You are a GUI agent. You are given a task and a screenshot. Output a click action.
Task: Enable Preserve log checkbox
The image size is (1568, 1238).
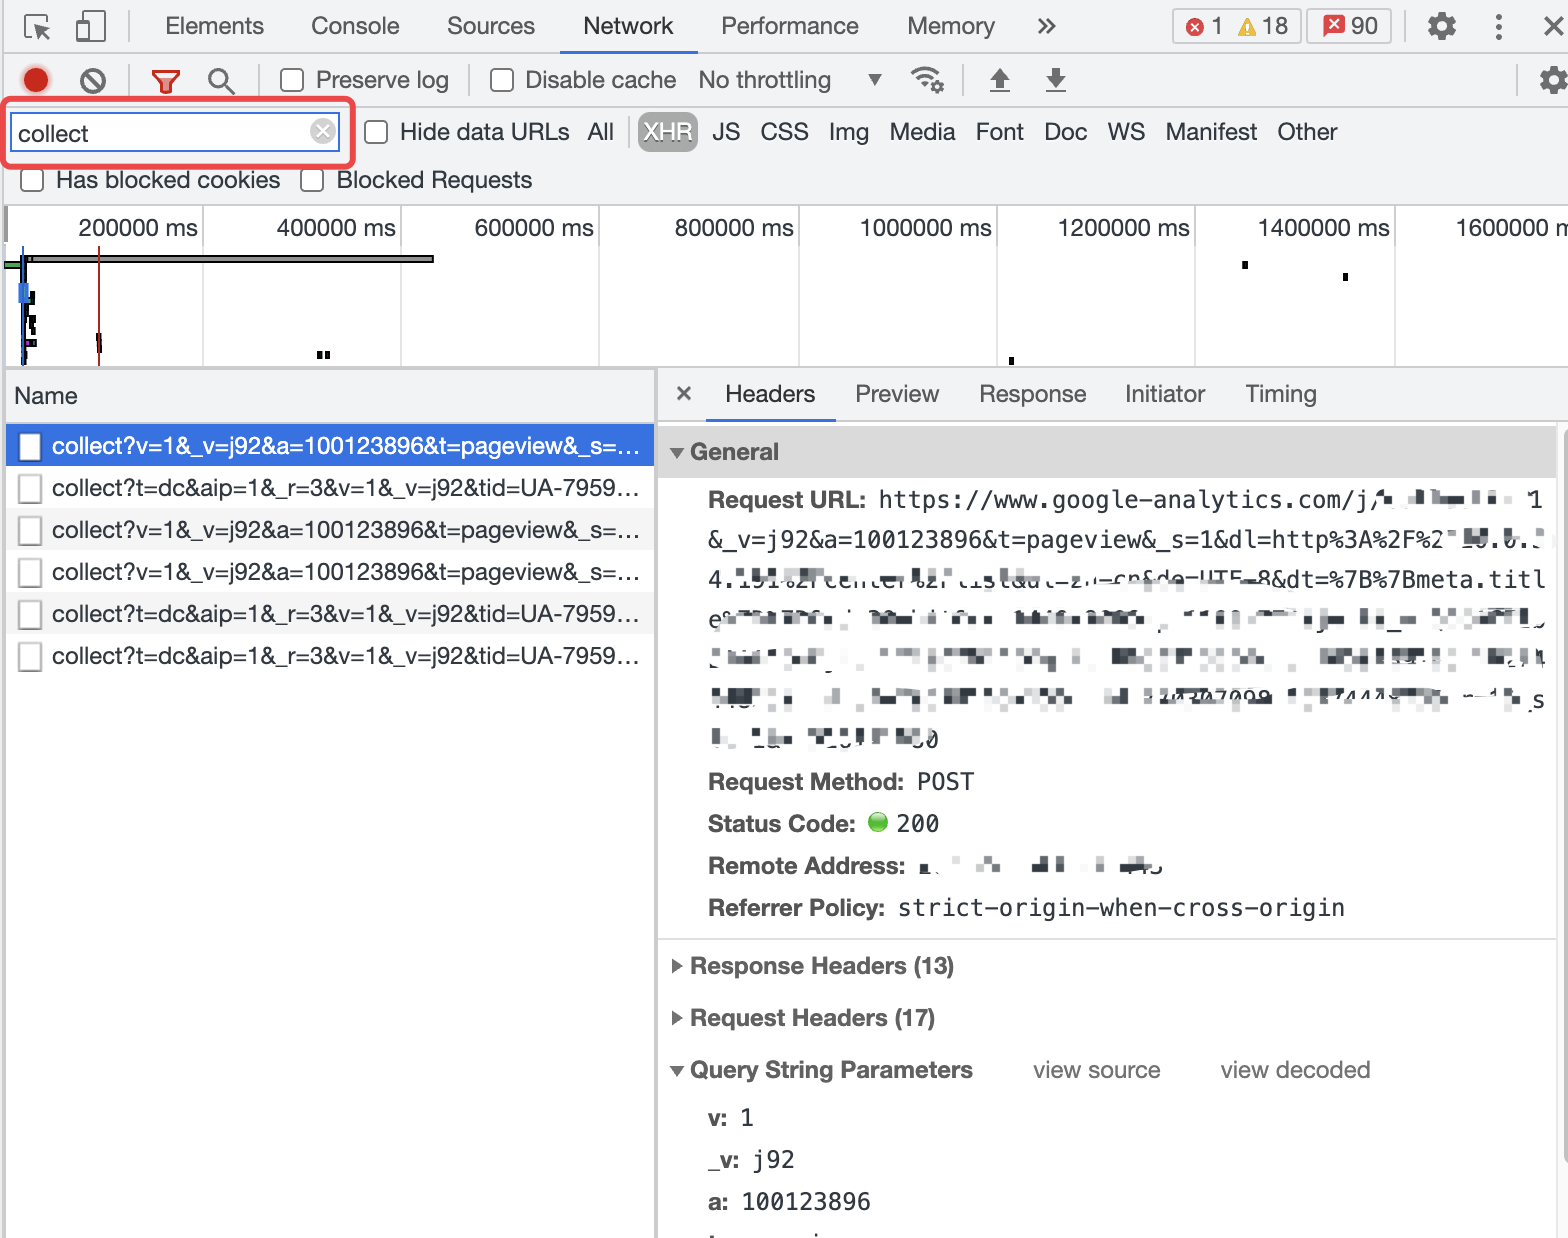point(292,80)
